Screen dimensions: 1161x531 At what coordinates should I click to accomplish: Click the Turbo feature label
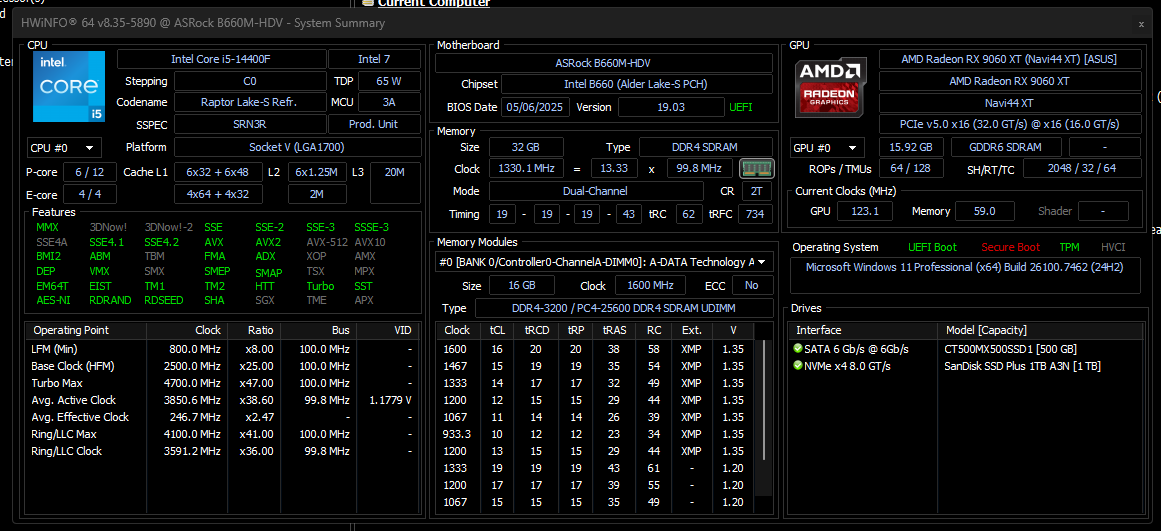(320, 286)
